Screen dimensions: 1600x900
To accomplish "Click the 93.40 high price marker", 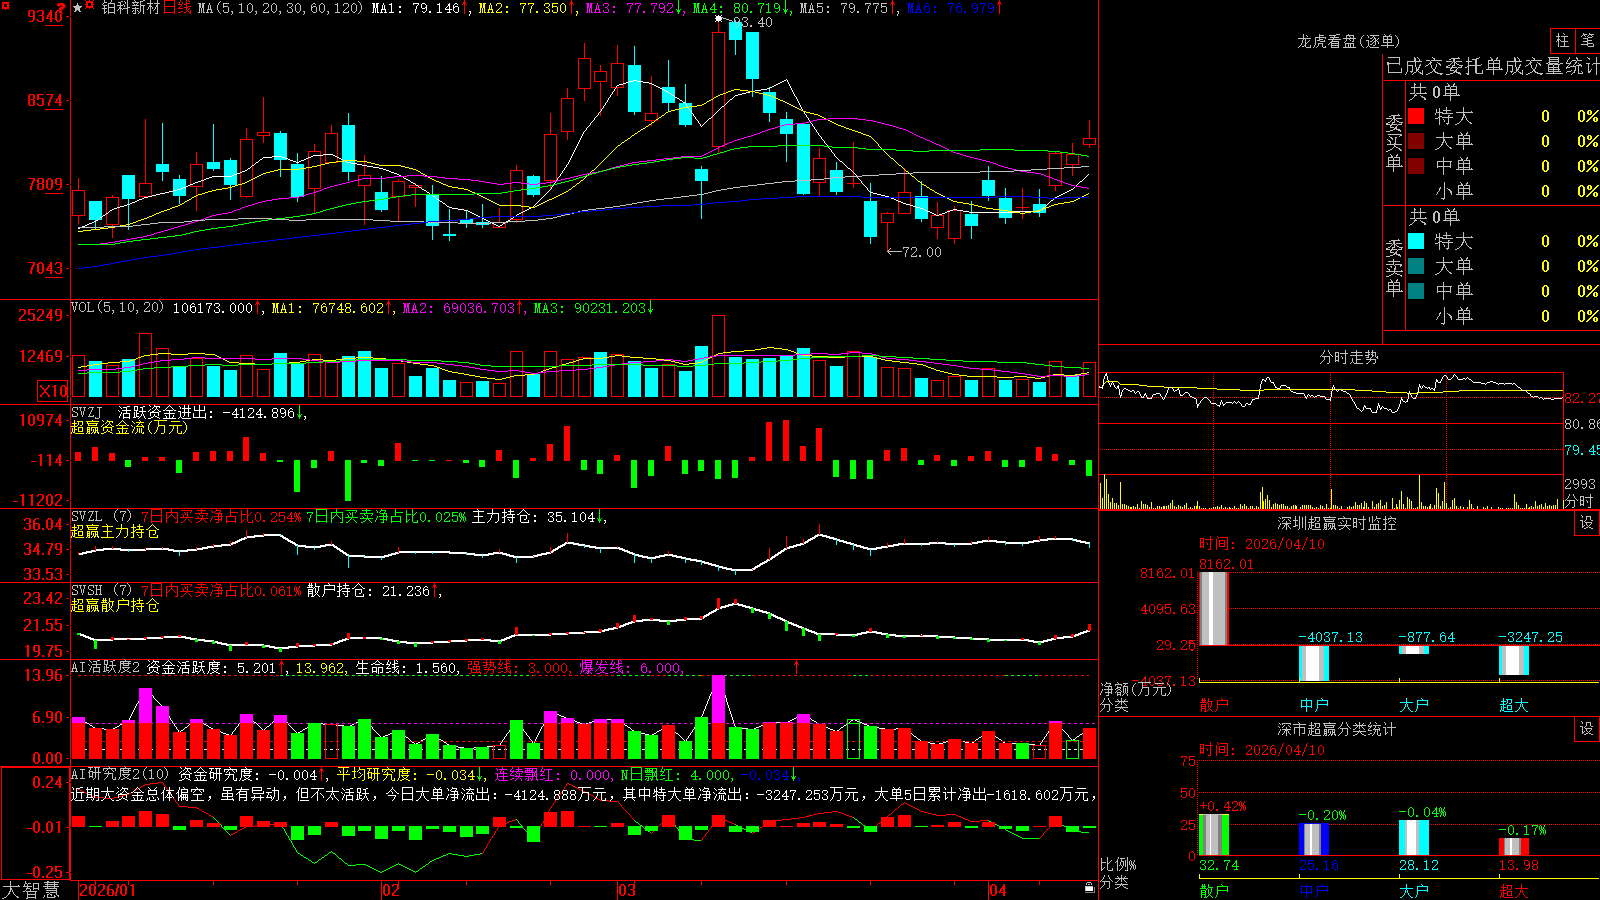I will pos(752,22).
